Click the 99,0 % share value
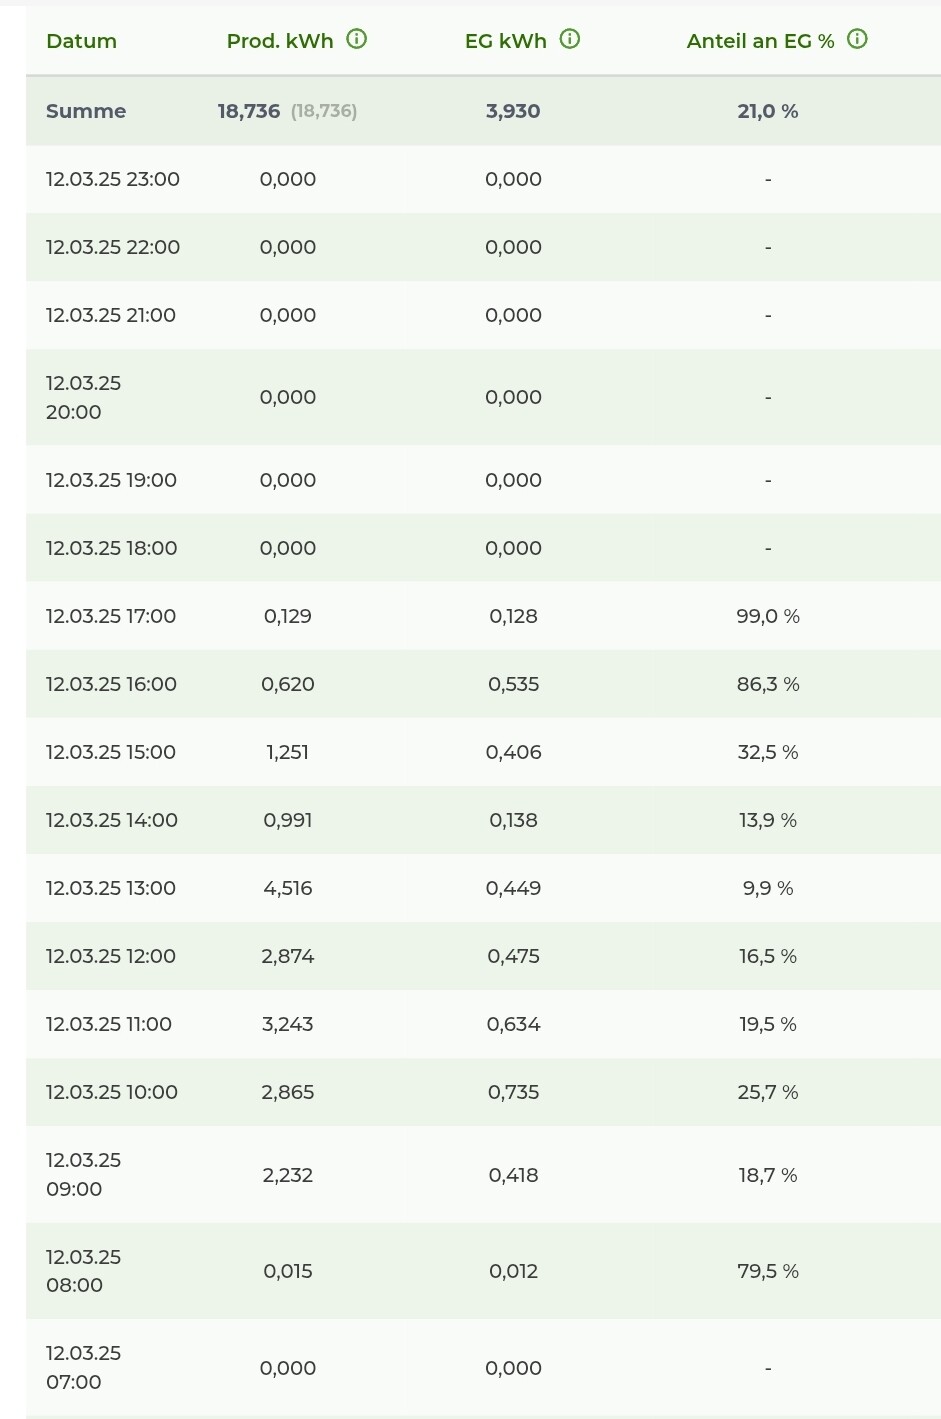Screen dimensions: 941x1419 point(768,616)
